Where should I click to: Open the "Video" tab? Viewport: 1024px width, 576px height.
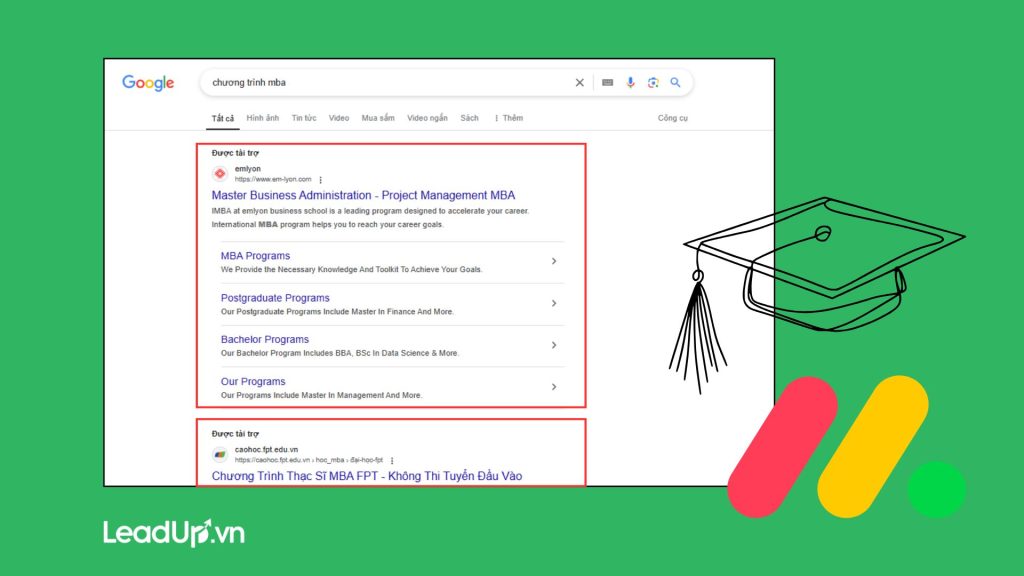coord(339,118)
